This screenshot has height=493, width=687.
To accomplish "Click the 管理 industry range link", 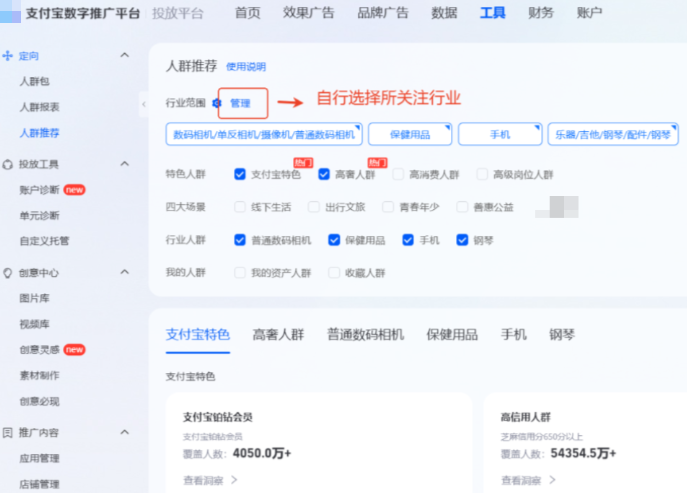I will point(240,103).
